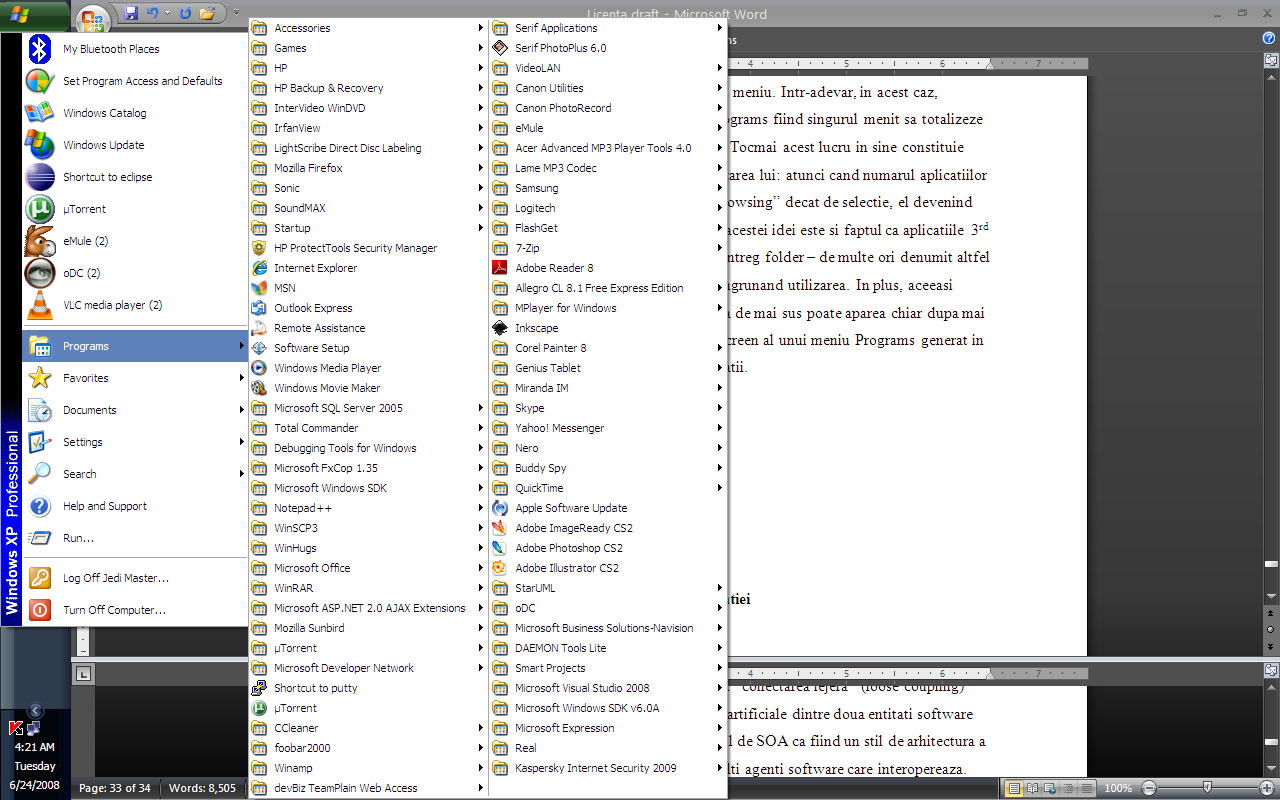Open the Favorites submenu in Start menu
Image resolution: width=1280 pixels, height=800 pixels.
[136, 378]
